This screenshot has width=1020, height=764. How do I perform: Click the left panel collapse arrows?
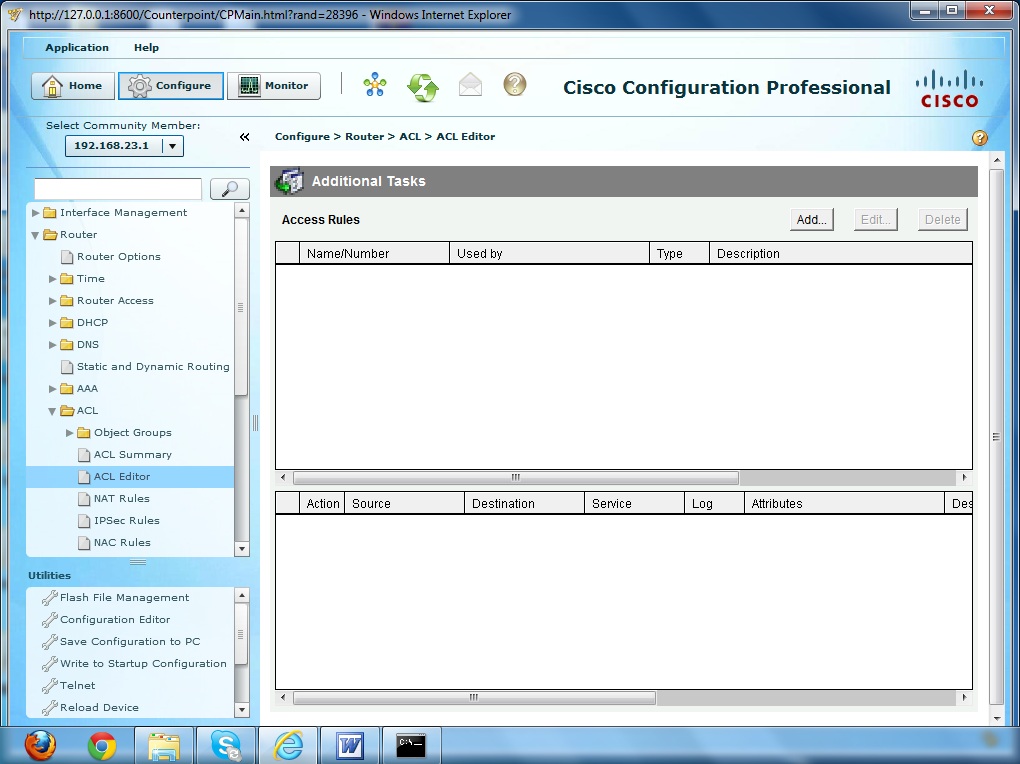point(244,137)
